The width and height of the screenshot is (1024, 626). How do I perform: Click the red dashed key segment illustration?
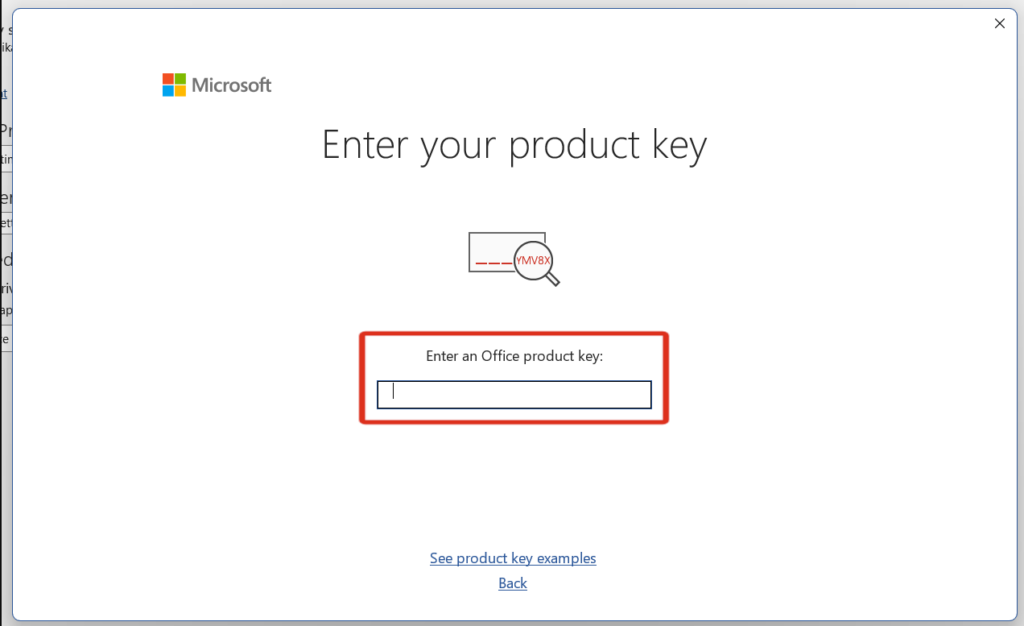[492, 263]
